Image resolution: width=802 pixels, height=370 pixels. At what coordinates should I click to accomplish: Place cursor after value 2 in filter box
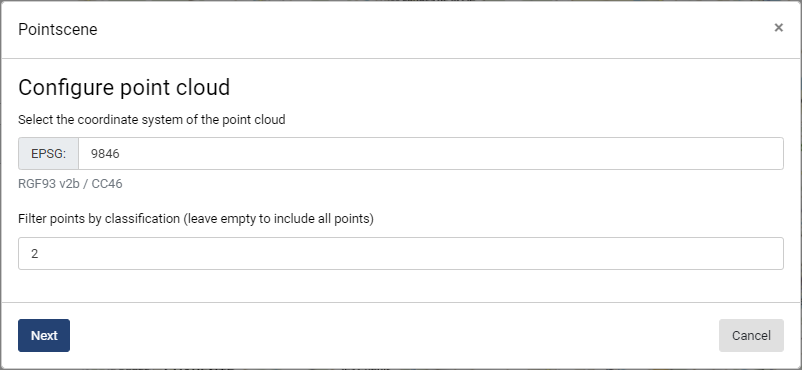coord(39,254)
